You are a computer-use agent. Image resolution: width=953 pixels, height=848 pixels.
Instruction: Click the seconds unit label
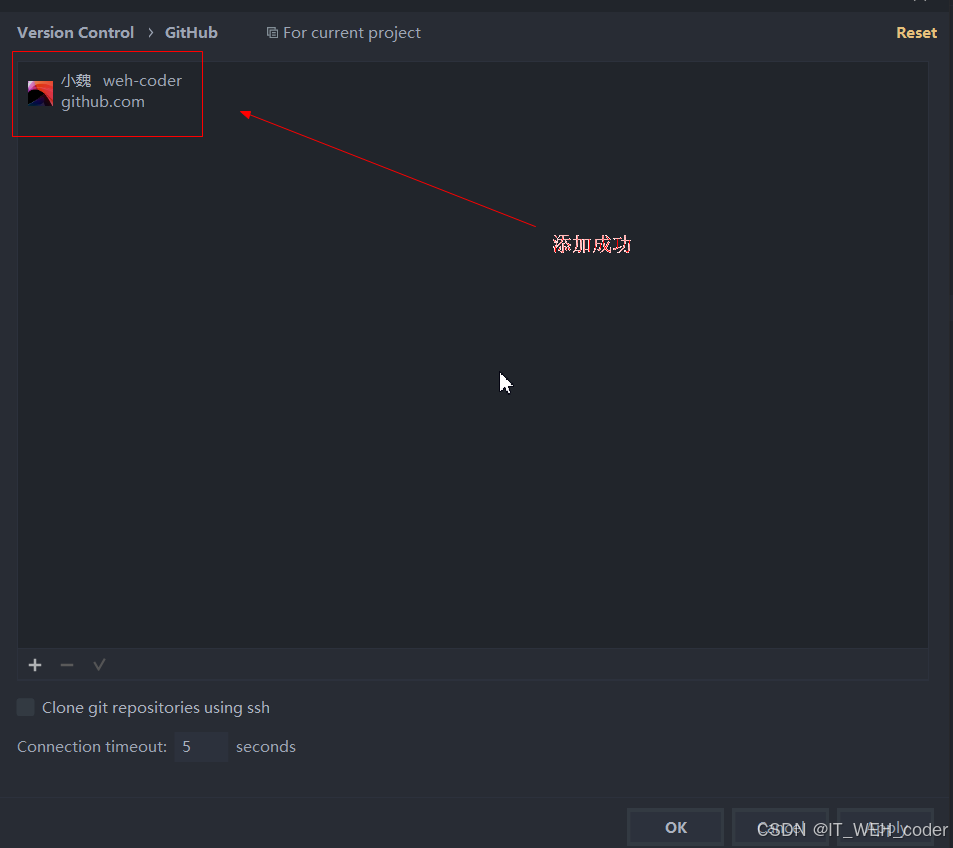266,746
